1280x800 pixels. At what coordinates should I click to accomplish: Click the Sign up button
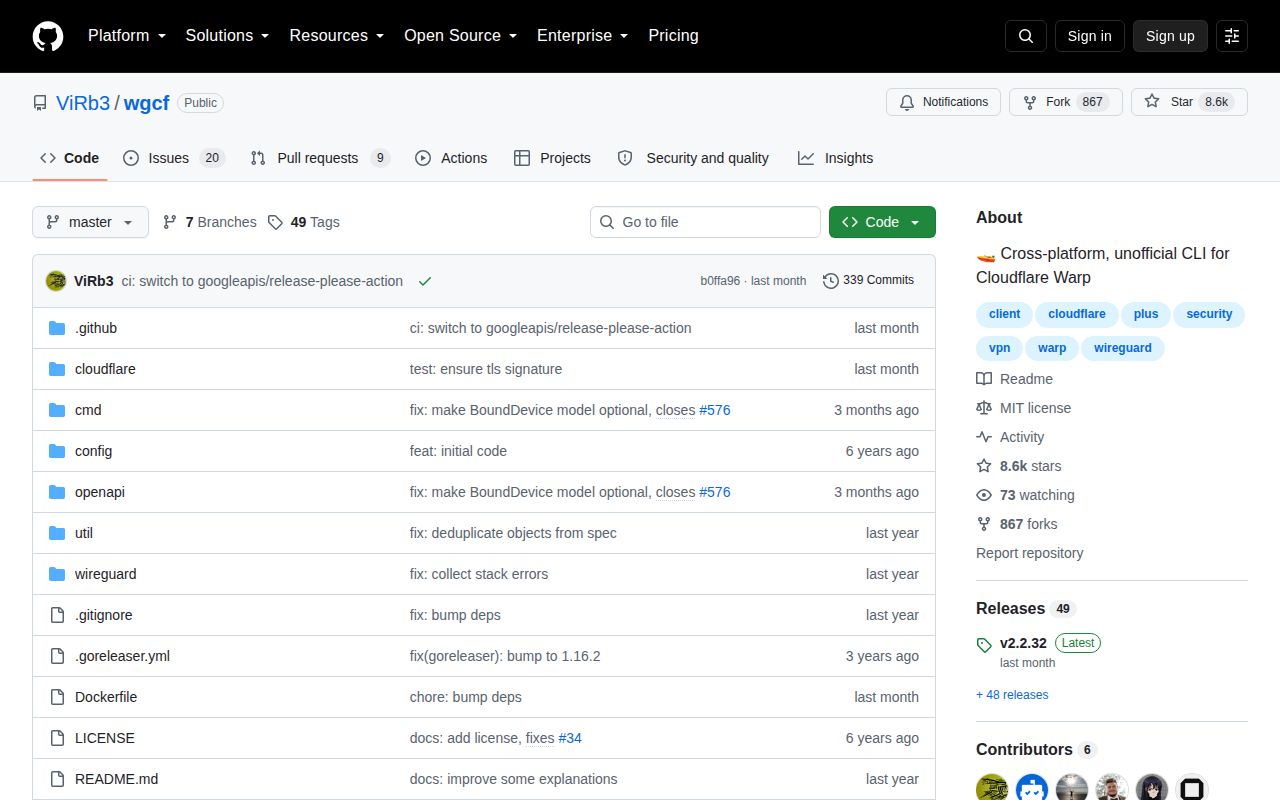(1170, 36)
